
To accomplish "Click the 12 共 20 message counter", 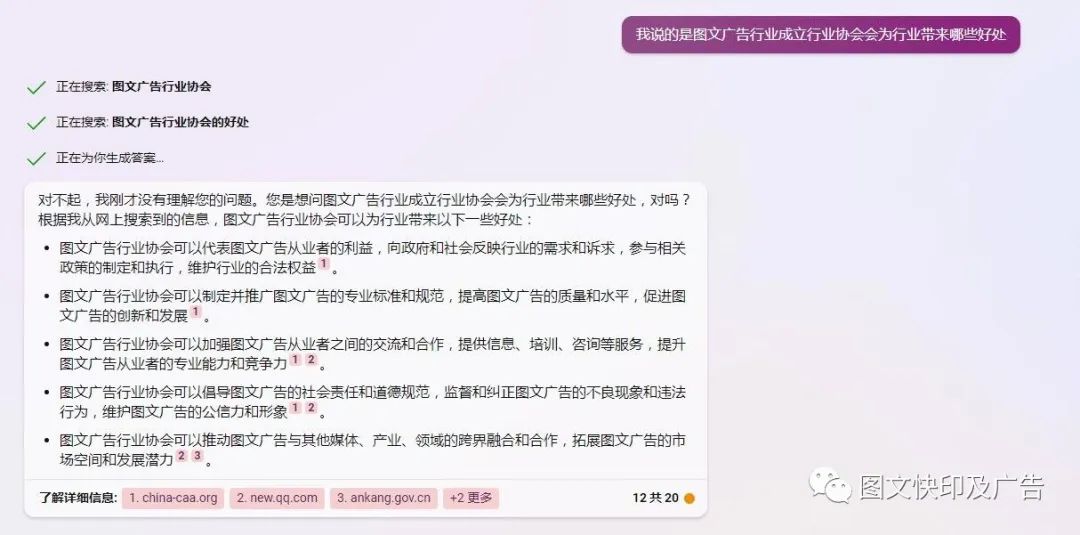I will [655, 499].
